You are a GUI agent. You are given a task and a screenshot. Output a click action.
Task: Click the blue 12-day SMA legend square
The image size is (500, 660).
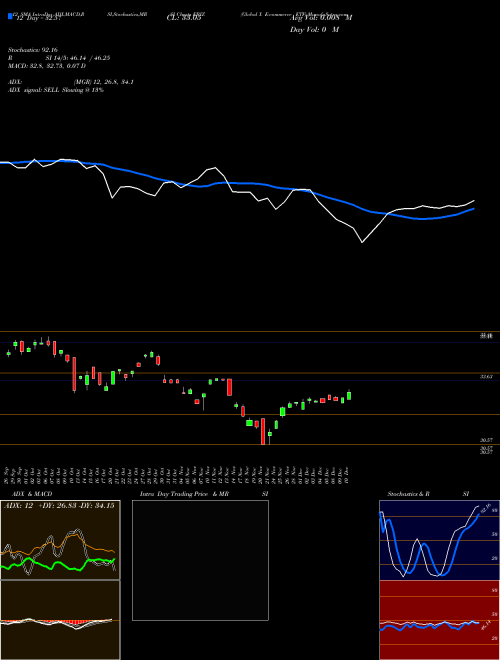coord(10,16)
